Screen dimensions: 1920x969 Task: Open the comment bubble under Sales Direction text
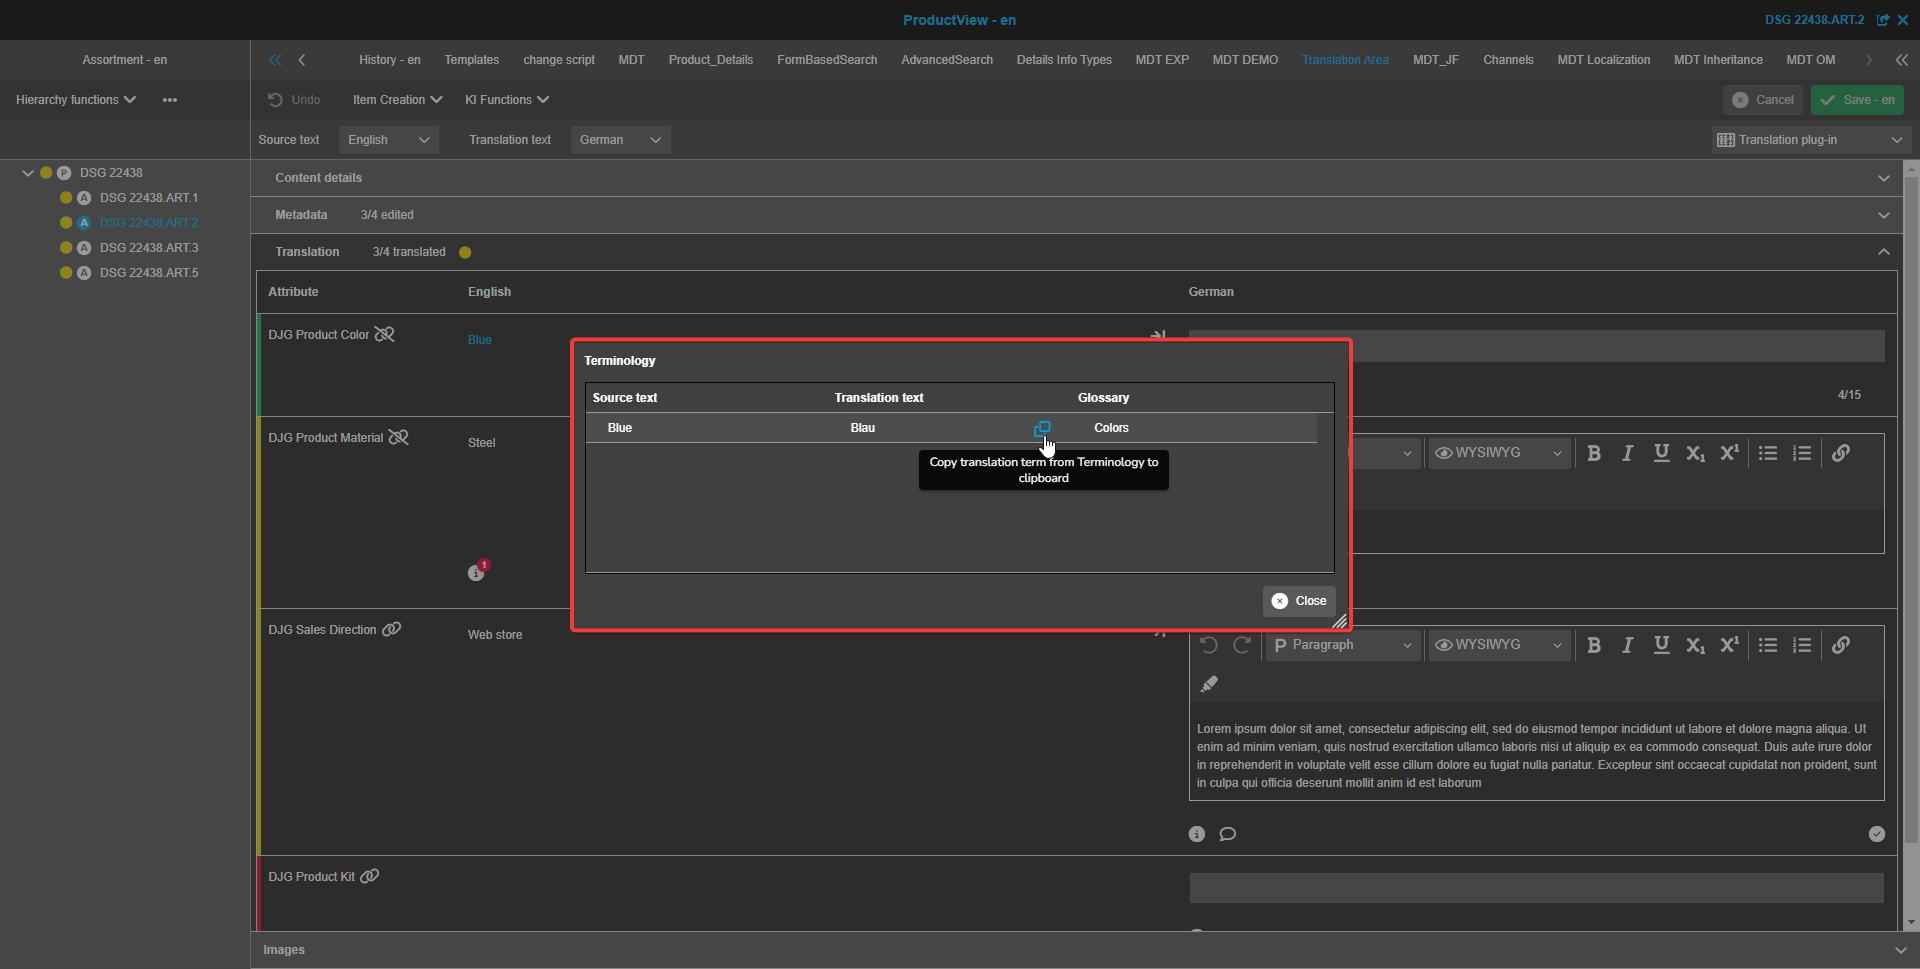[x=1228, y=834]
